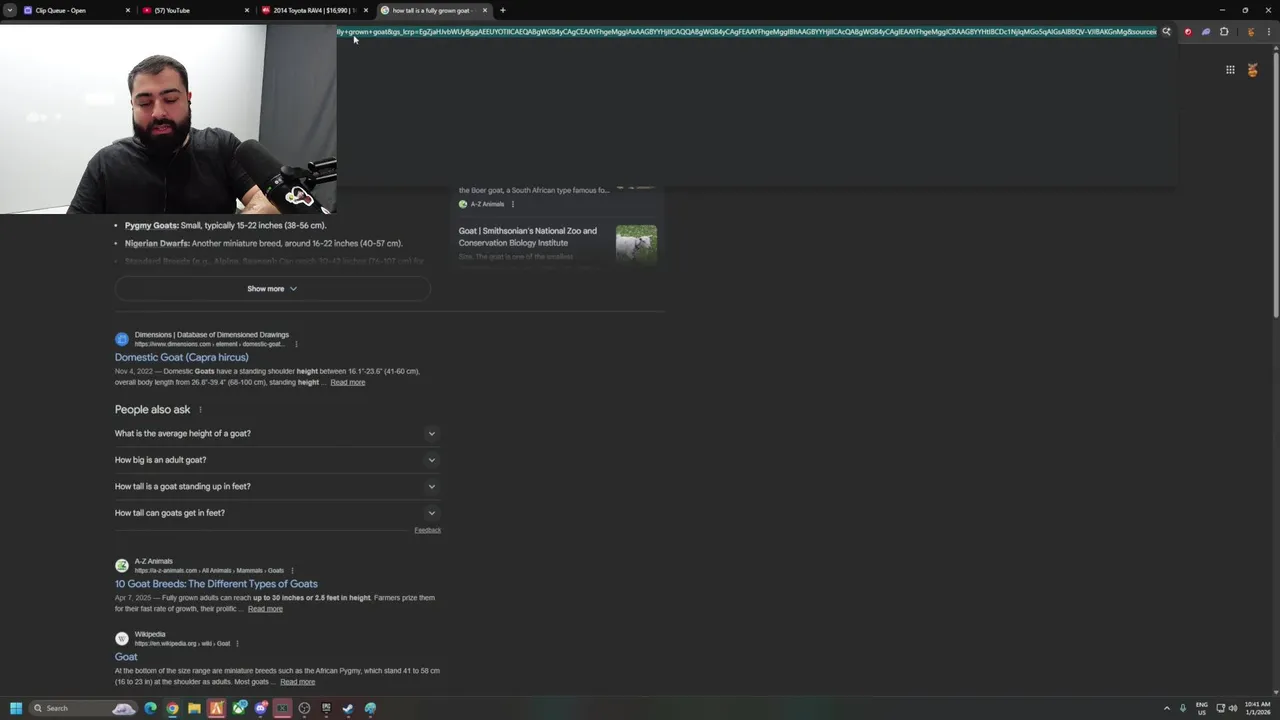Open People also ask options menu
1280x720 pixels.
200,410
